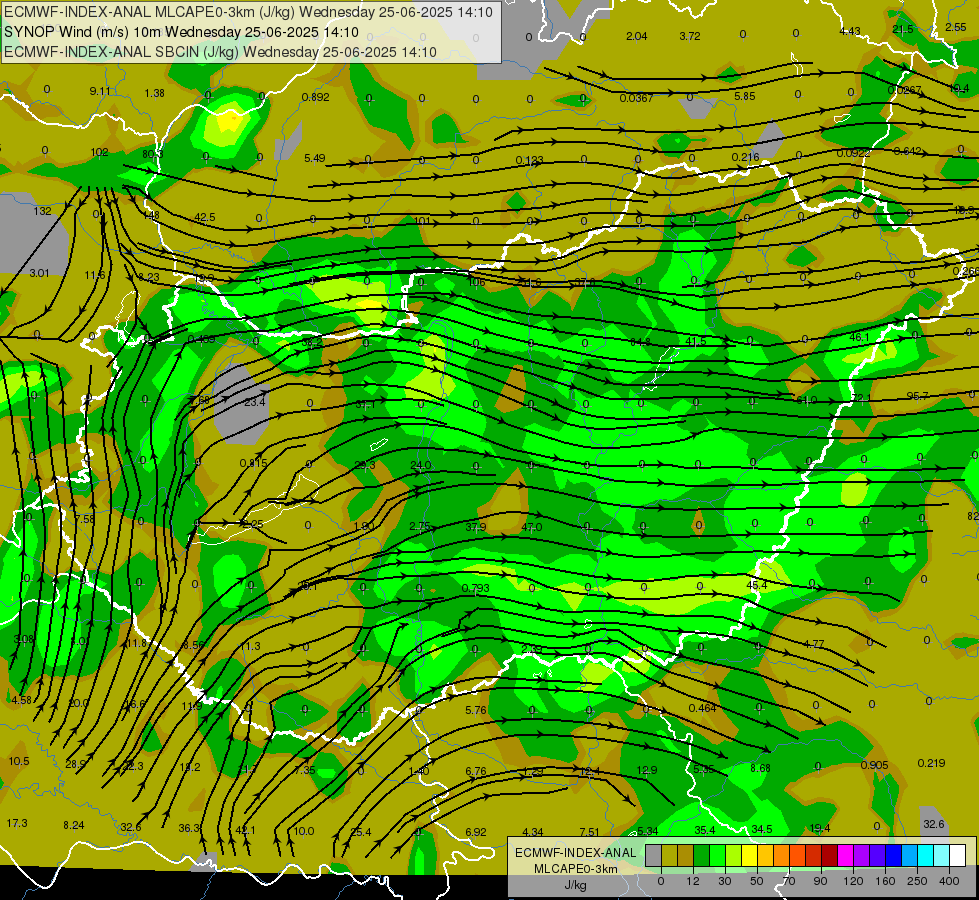Image resolution: width=979 pixels, height=900 pixels.
Task: Click the map value 0.905
Action: [x=874, y=766]
